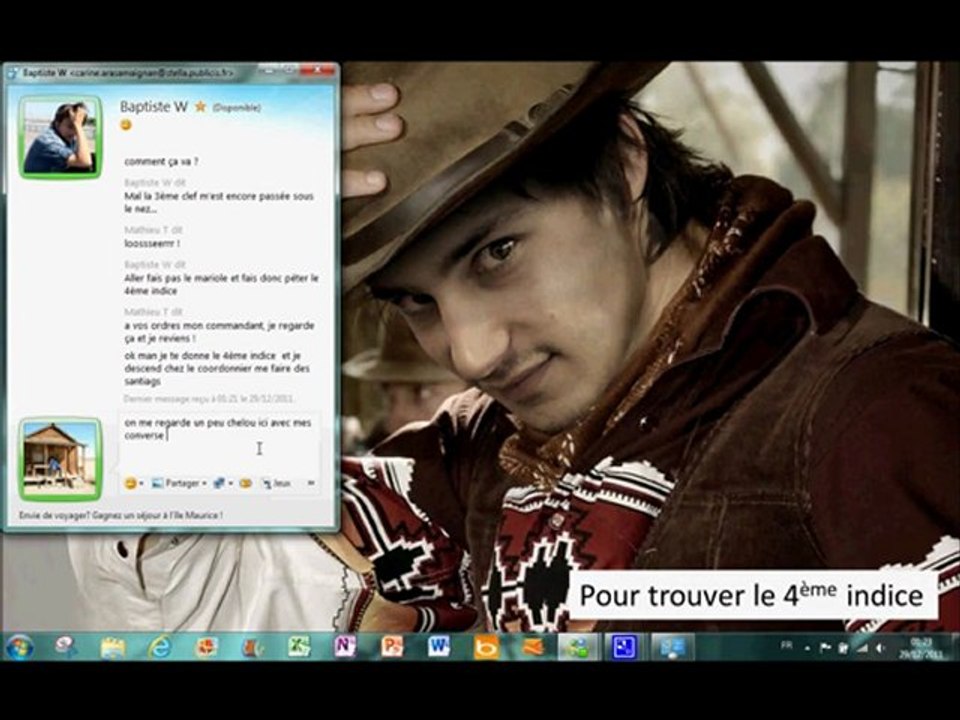Click the "Dernier message reçu" timestamp line
Screen dimensions: 960x720
(209, 399)
